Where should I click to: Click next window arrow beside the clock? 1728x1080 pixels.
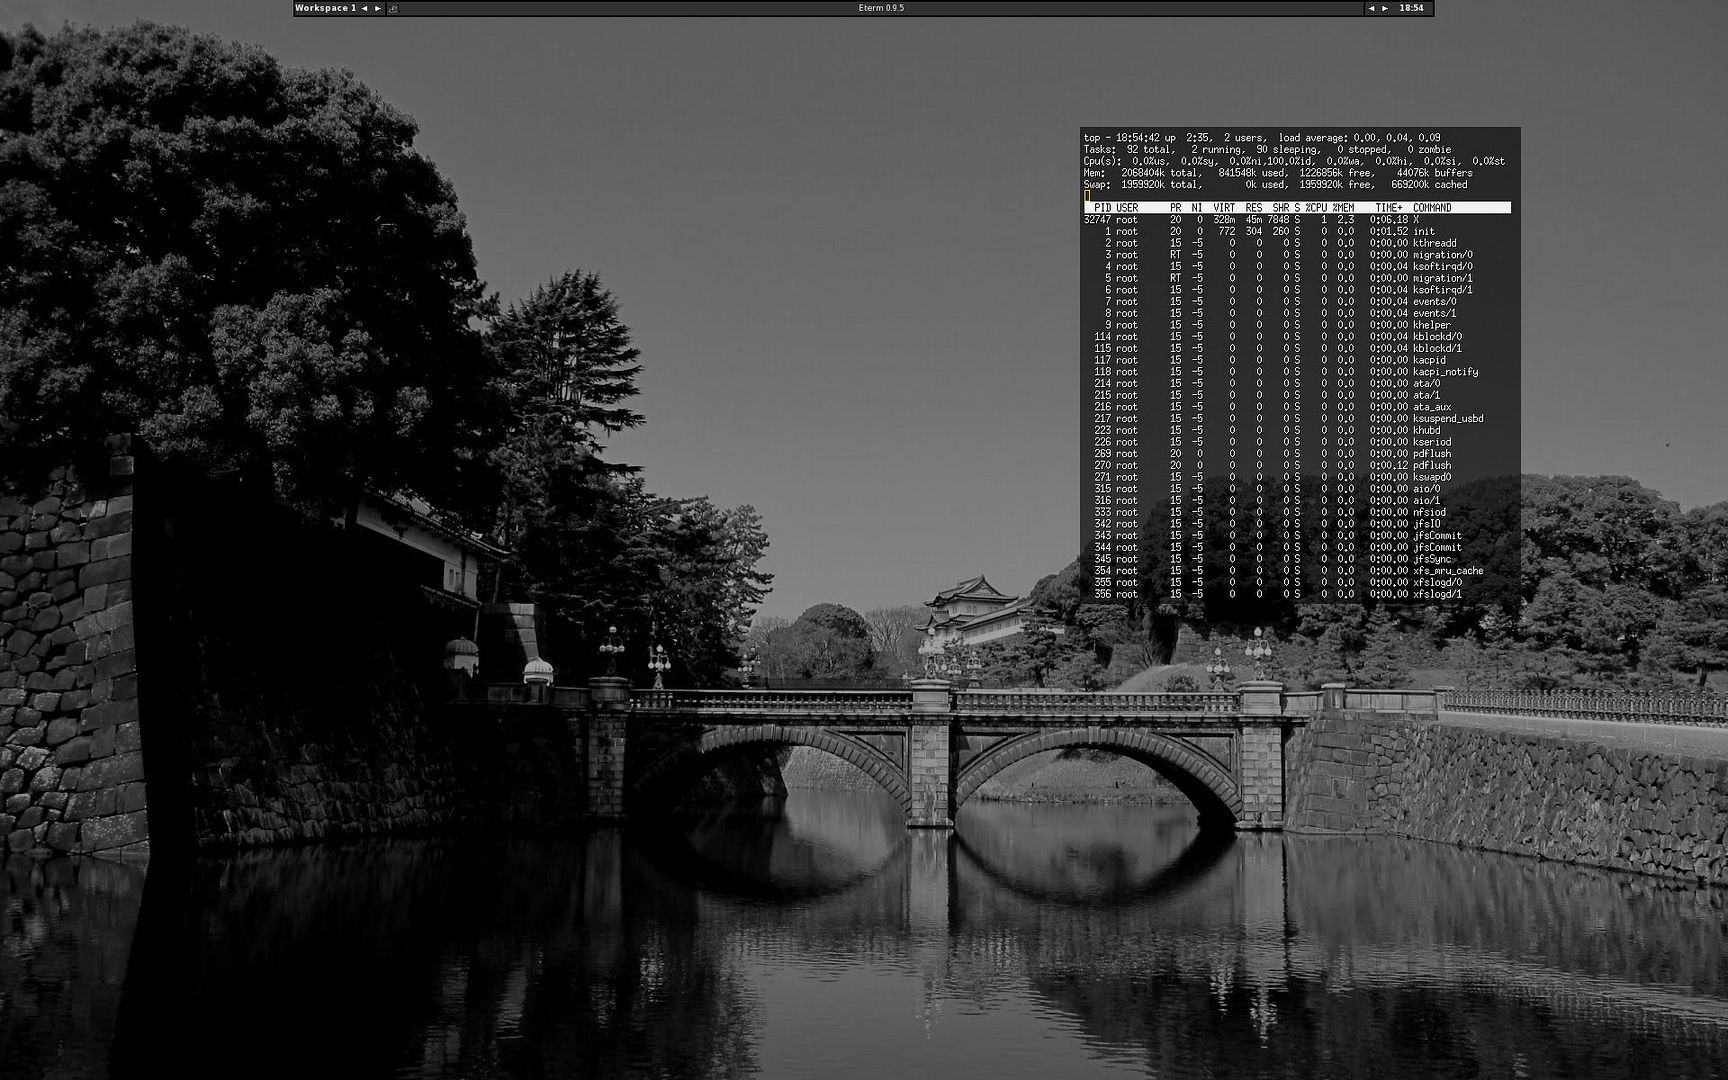coord(1385,8)
